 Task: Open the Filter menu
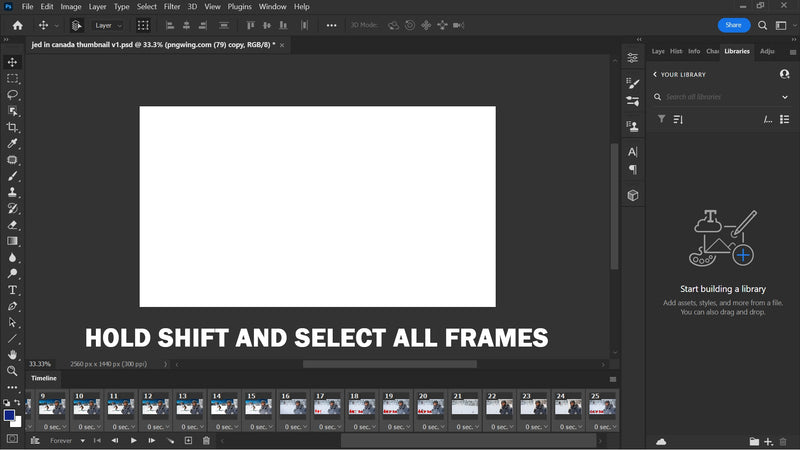pyautogui.click(x=172, y=7)
